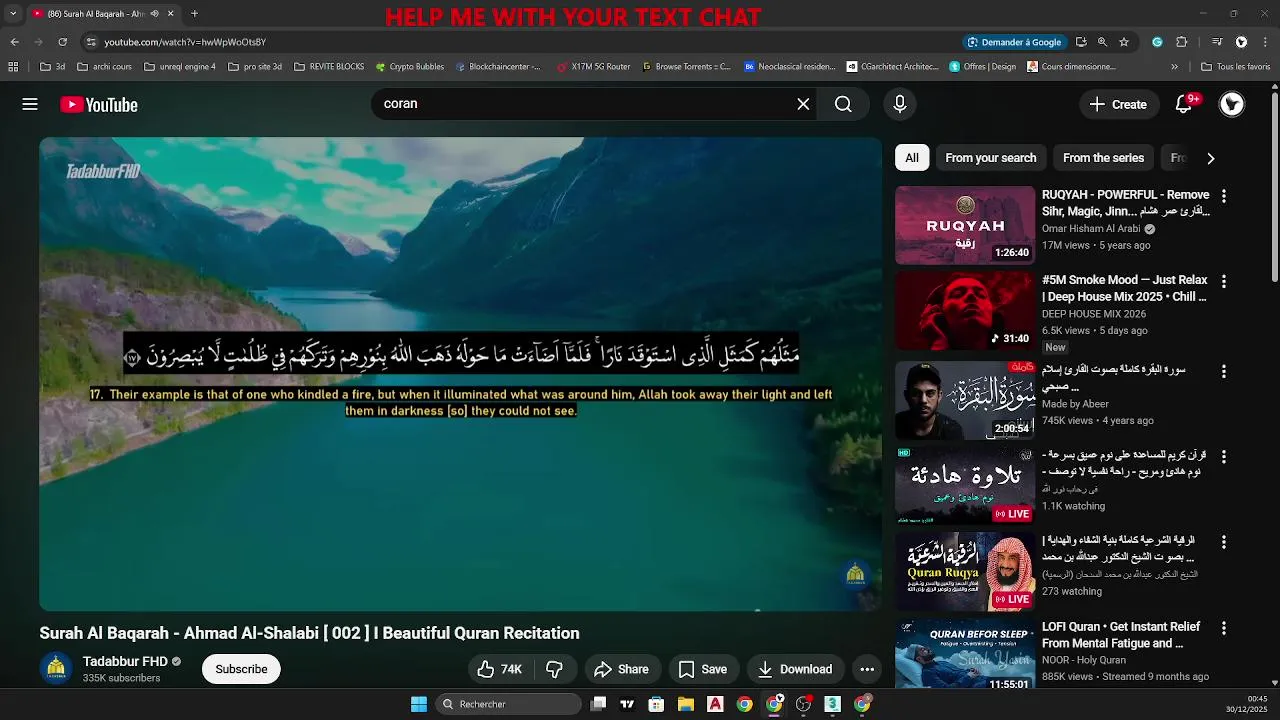1280x720 pixels.
Task: Like the video with thumbs up
Action: (x=500, y=669)
